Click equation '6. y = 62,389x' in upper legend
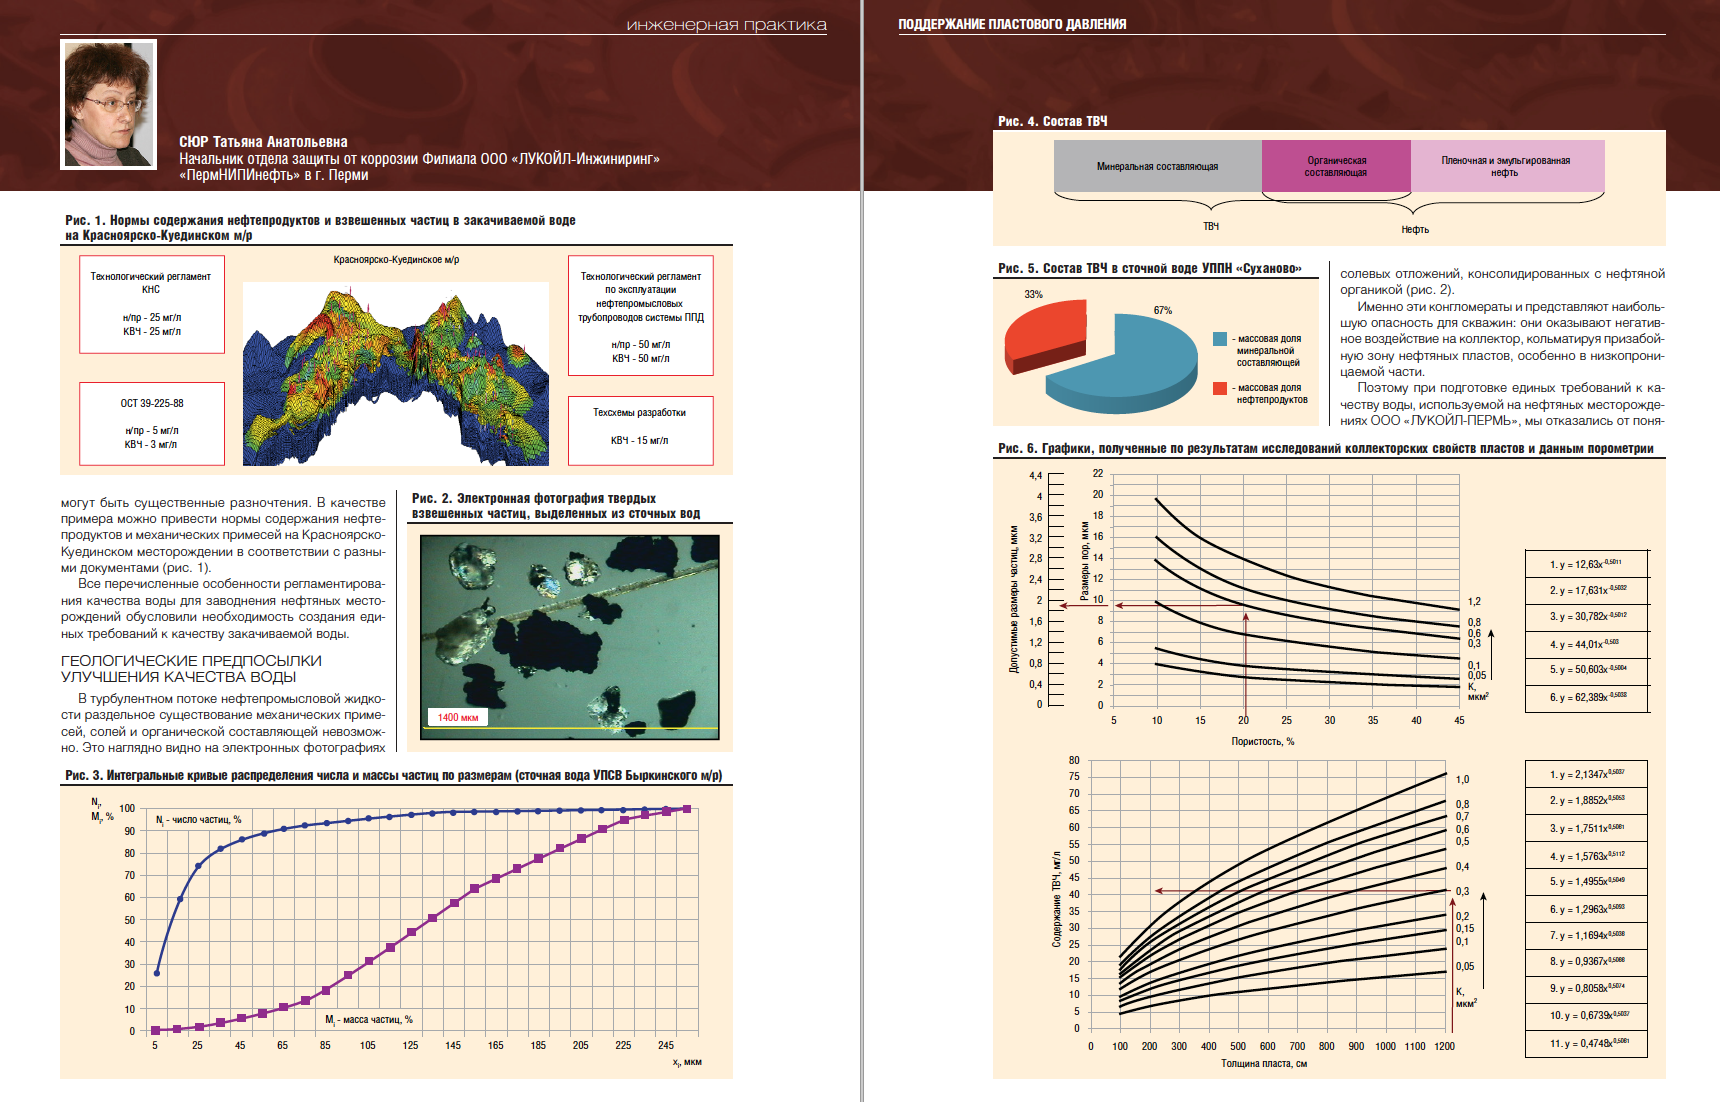Image resolution: width=1720 pixels, height=1102 pixels. point(1586,697)
